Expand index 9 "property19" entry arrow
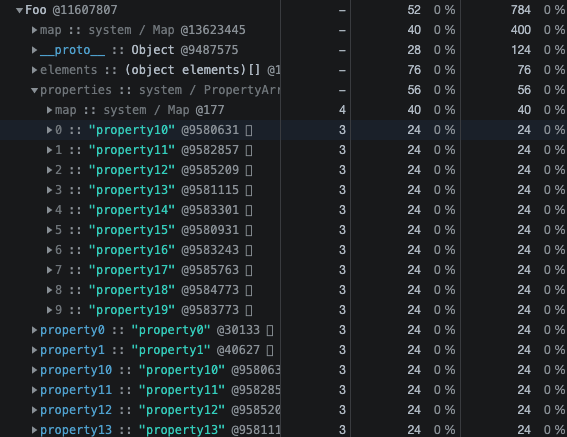This screenshot has height=437, width=567. 49,310
